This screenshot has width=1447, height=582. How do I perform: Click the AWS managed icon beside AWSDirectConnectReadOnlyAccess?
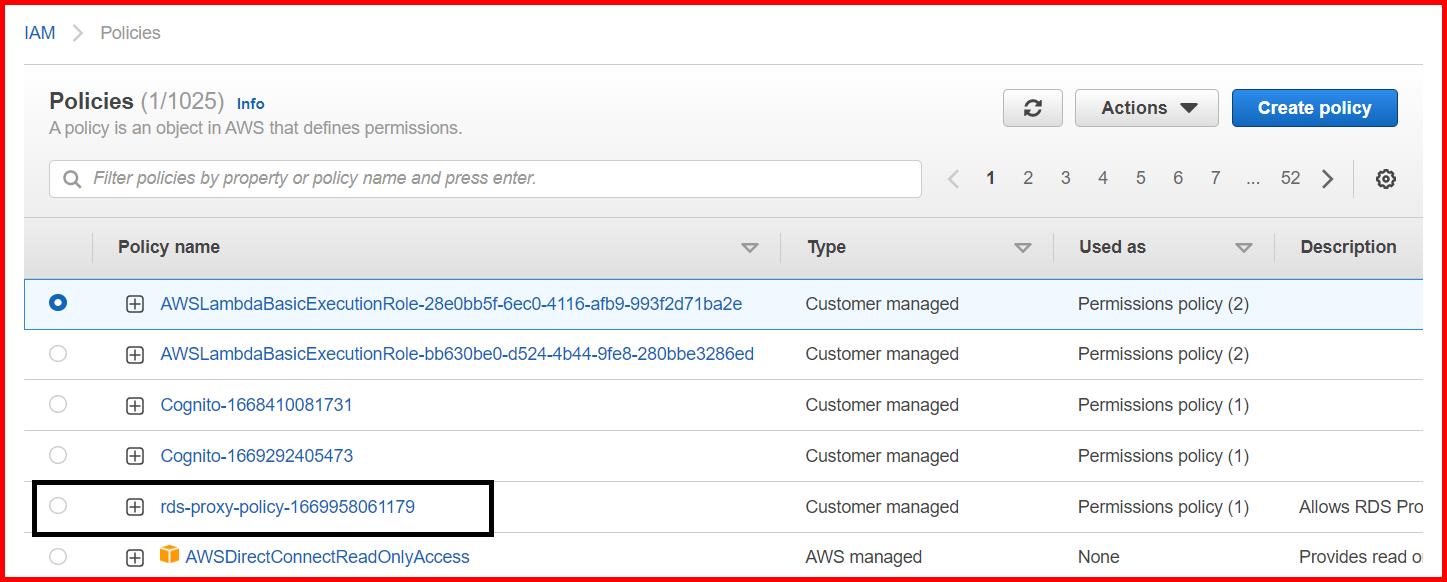click(x=168, y=556)
